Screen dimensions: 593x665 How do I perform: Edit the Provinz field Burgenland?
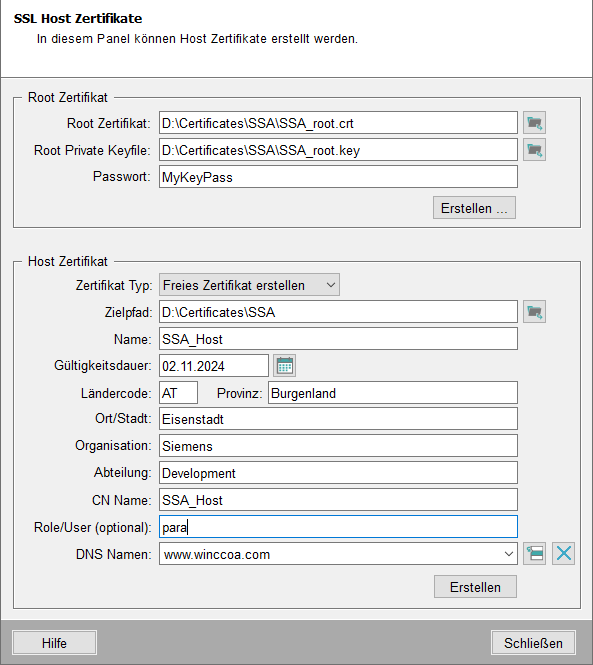pos(392,393)
